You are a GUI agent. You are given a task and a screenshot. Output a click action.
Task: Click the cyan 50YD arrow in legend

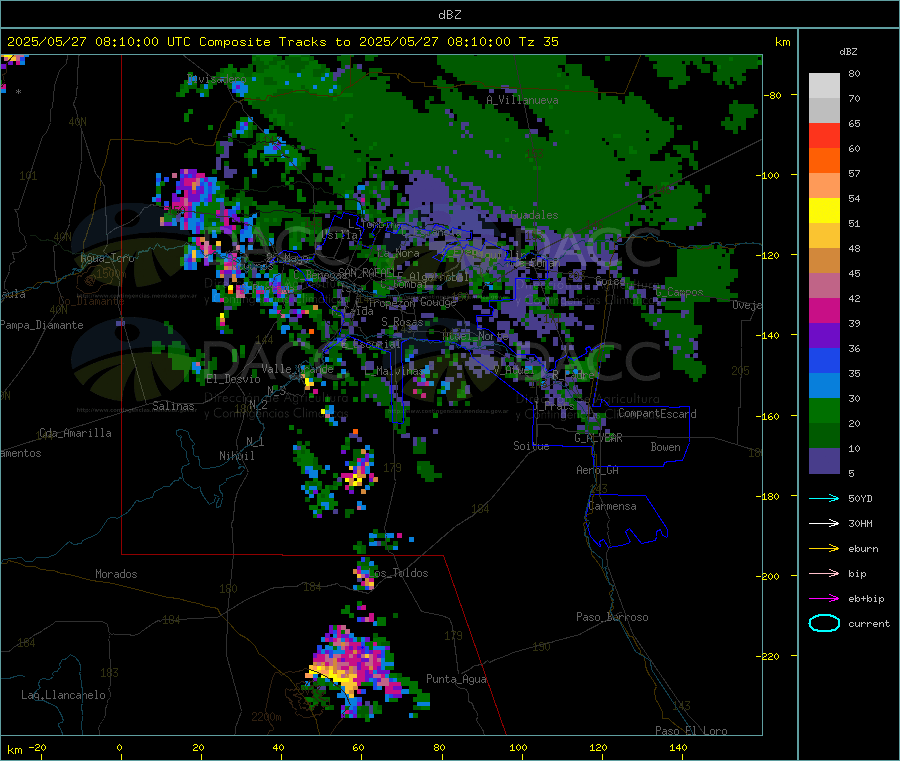pos(824,498)
